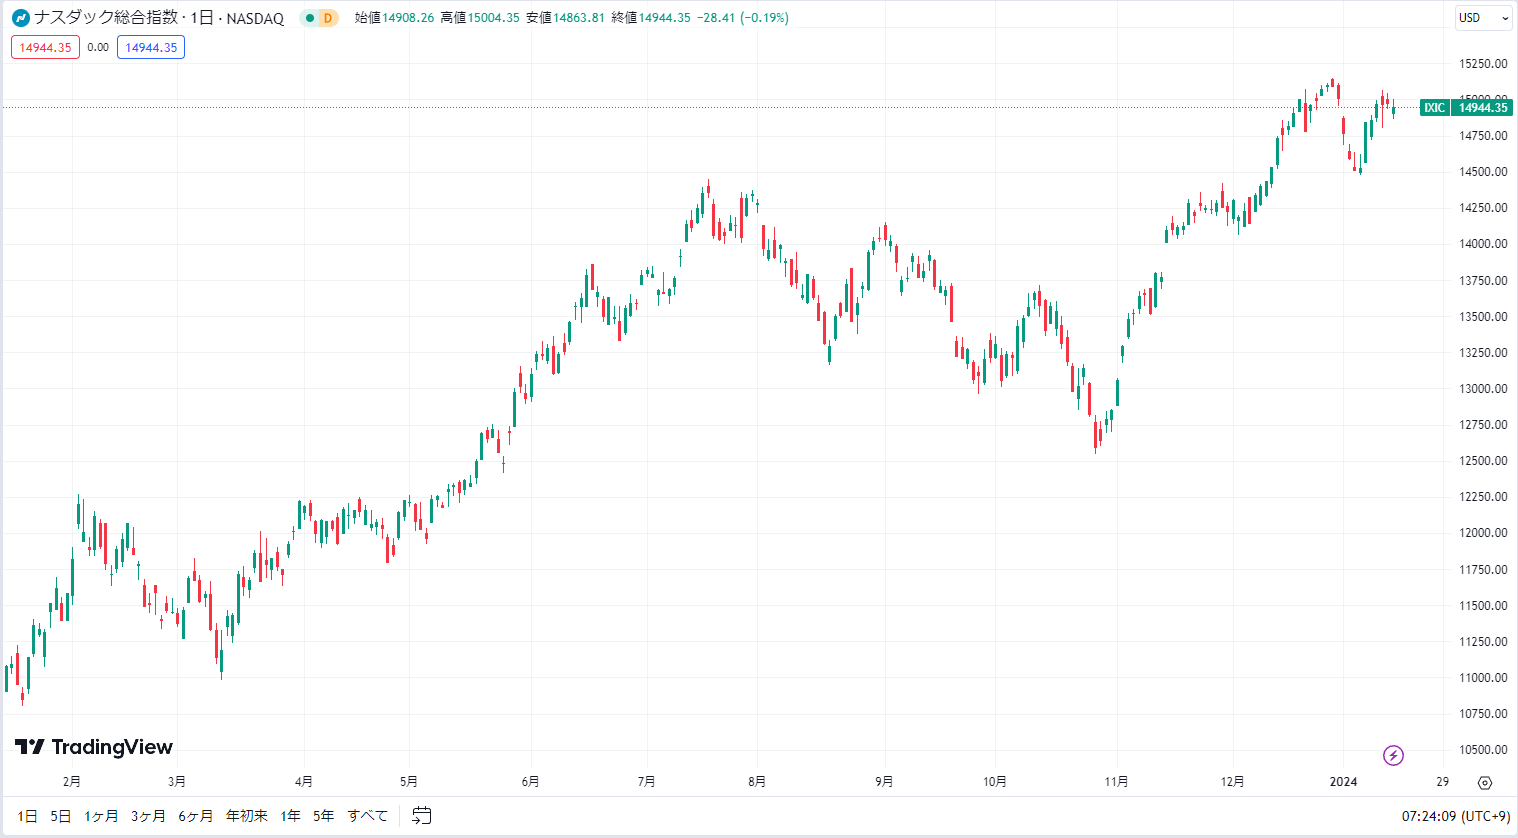Image resolution: width=1518 pixels, height=838 pixels.
Task: Select the 6ヶ月 time range
Action: click(x=195, y=816)
